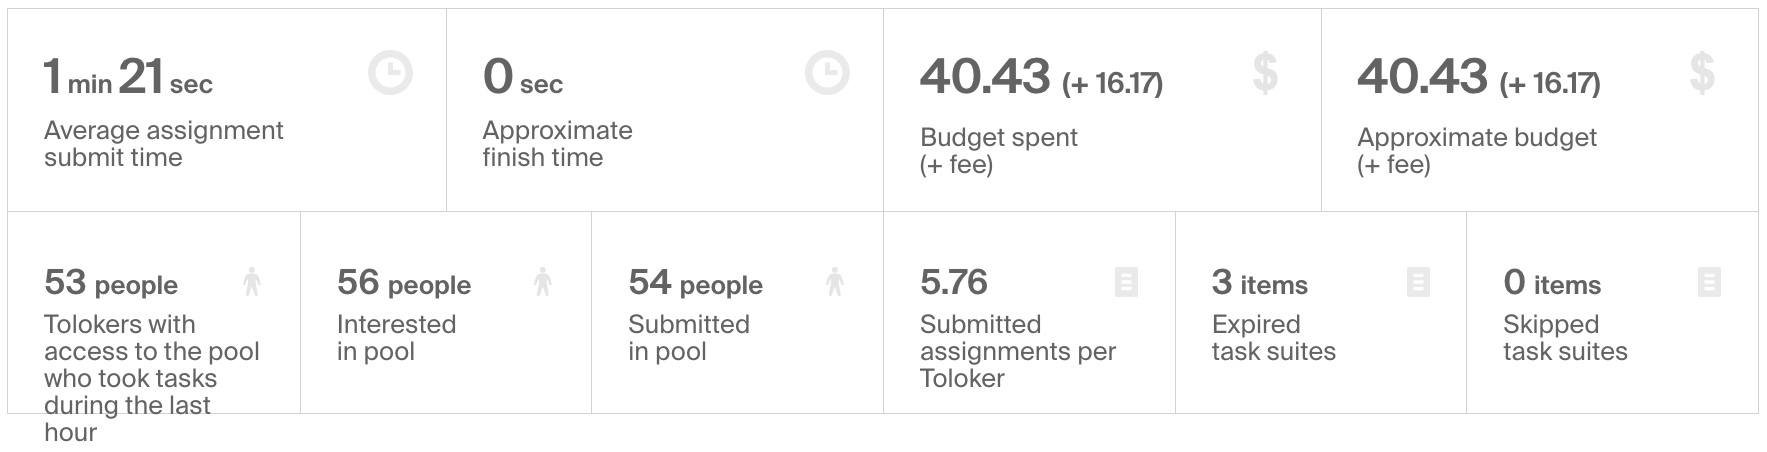Screen dimensions: 1767x452
Task: Click person icon in Interested in pool card
Action: (x=543, y=283)
